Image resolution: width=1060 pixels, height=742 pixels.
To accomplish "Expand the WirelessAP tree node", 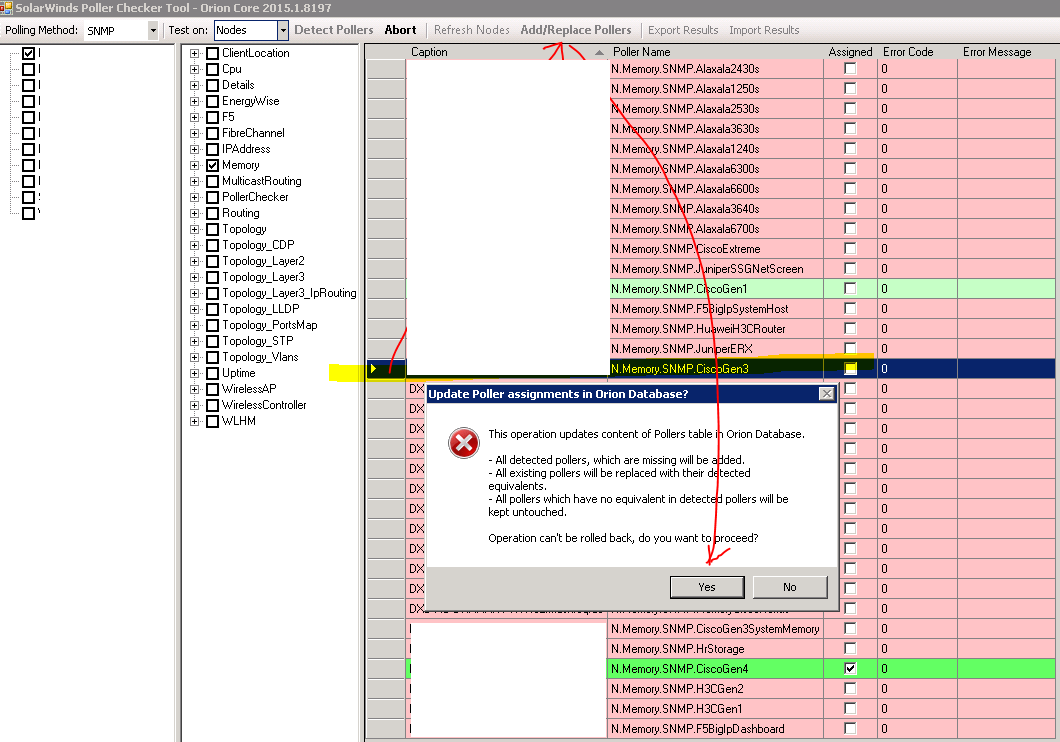I will [x=195, y=389].
